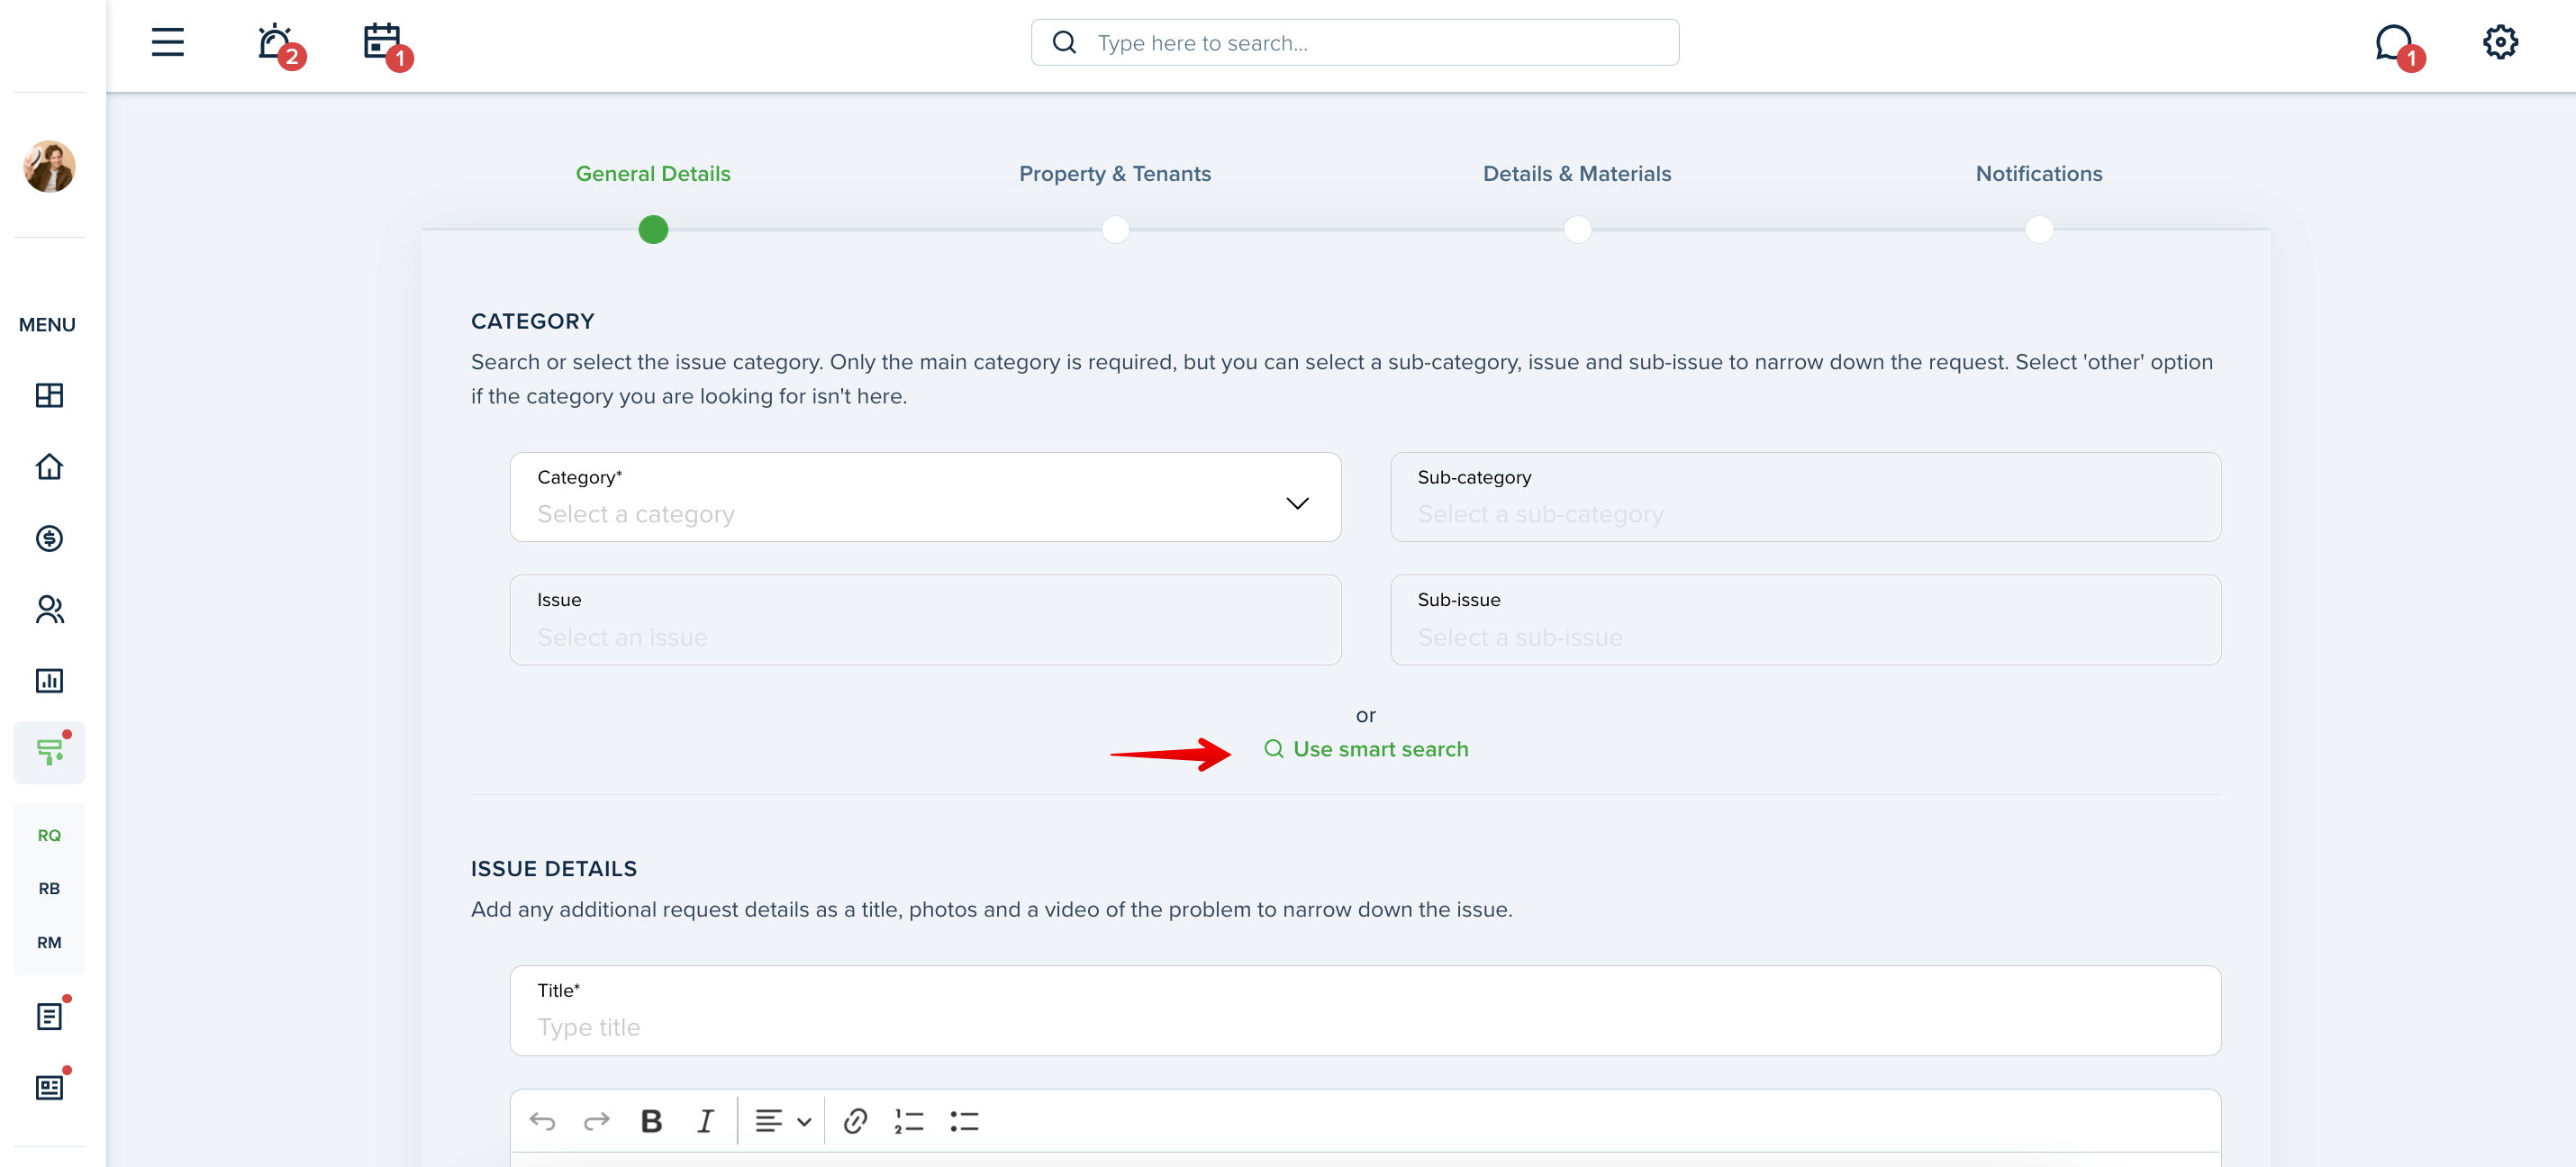Image resolution: width=2576 pixels, height=1167 pixels.
Task: Open reports chart icon in sidebar
Action: 49,681
